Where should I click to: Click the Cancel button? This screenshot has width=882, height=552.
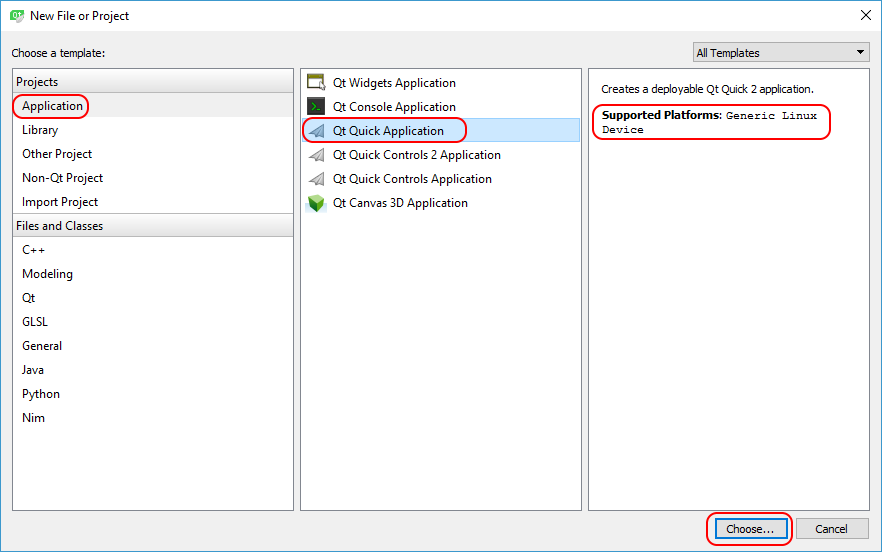coord(831,529)
